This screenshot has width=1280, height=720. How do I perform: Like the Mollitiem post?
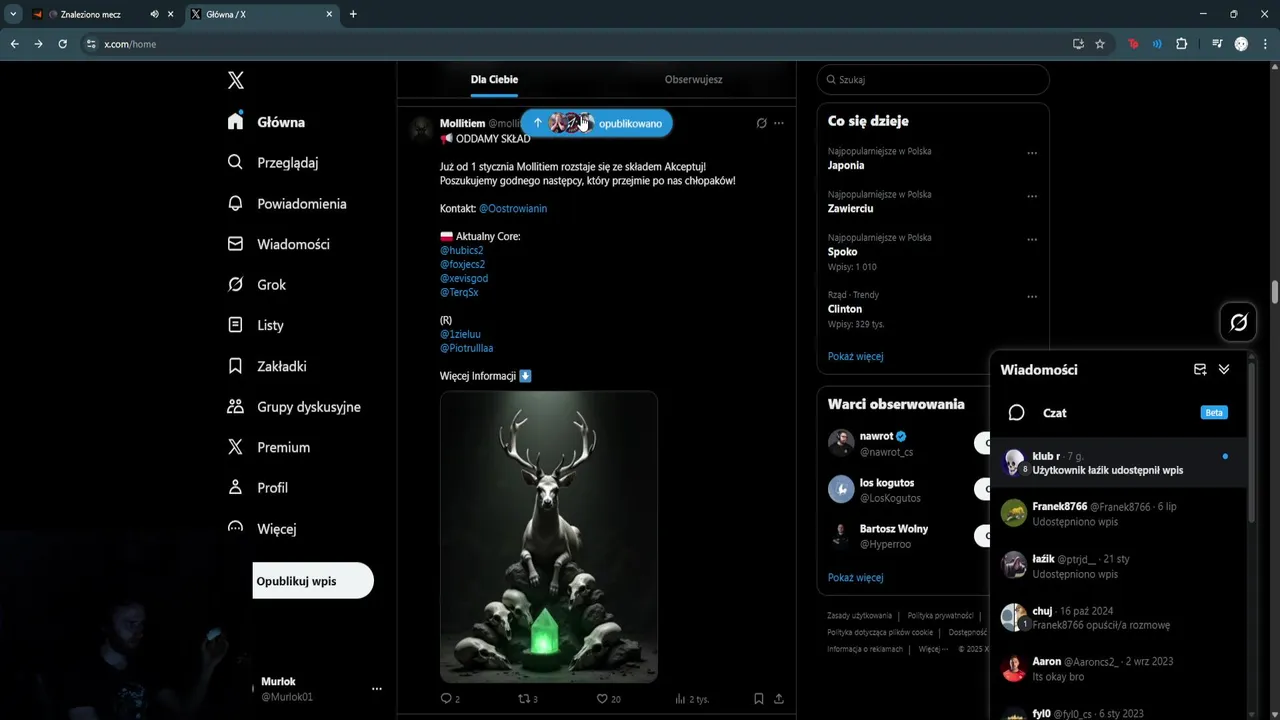click(x=602, y=699)
